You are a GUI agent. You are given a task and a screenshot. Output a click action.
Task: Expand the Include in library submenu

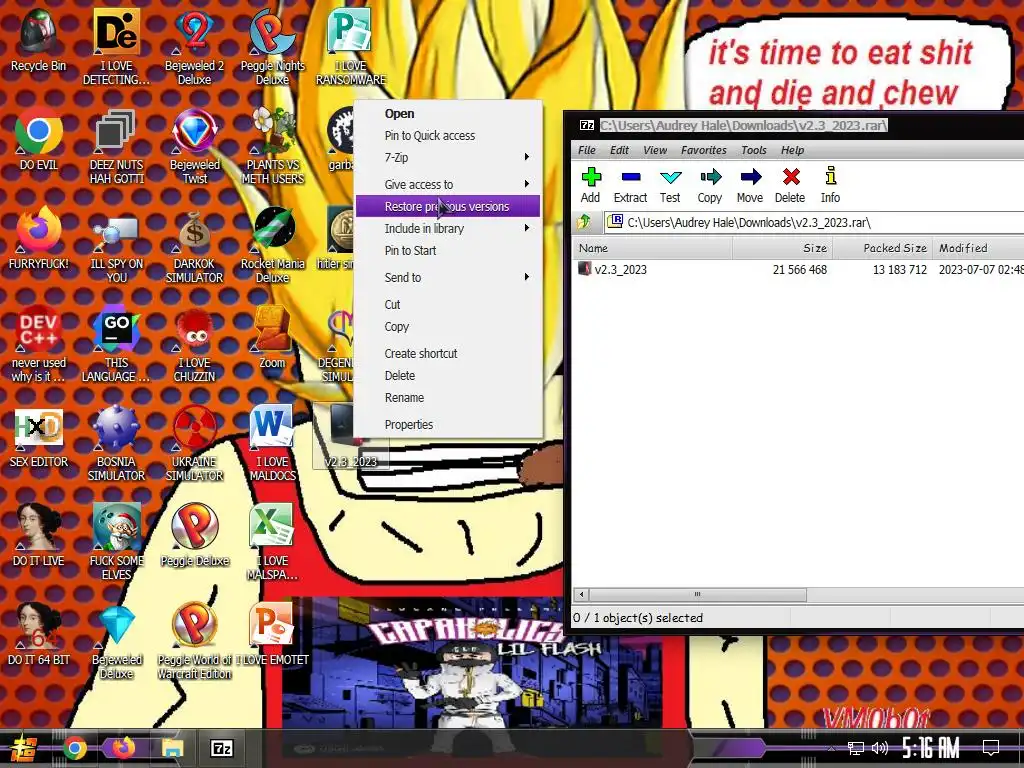click(448, 228)
